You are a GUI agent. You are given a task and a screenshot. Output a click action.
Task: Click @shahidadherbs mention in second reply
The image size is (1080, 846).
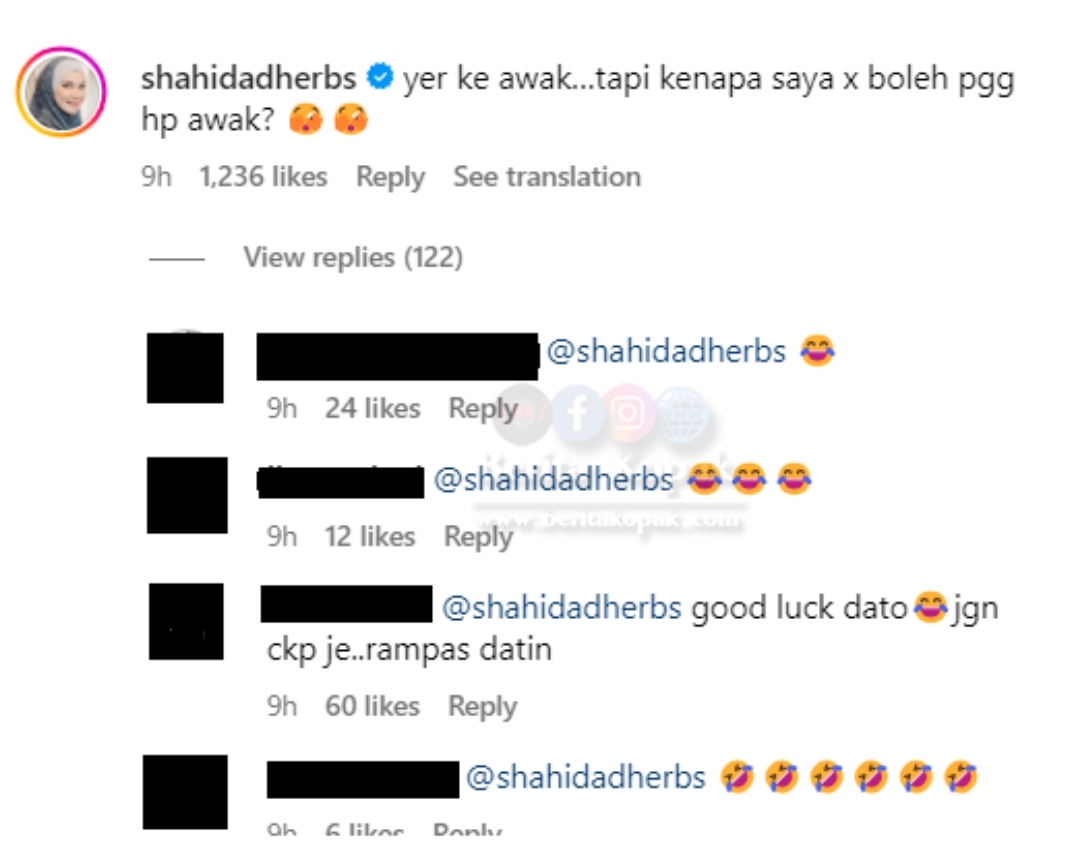tap(553, 479)
